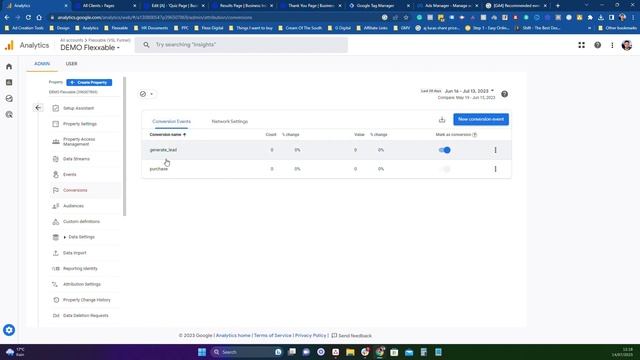Open the Advertising icon in left rail
The width and height of the screenshot is (640, 360).
[x=9, y=115]
